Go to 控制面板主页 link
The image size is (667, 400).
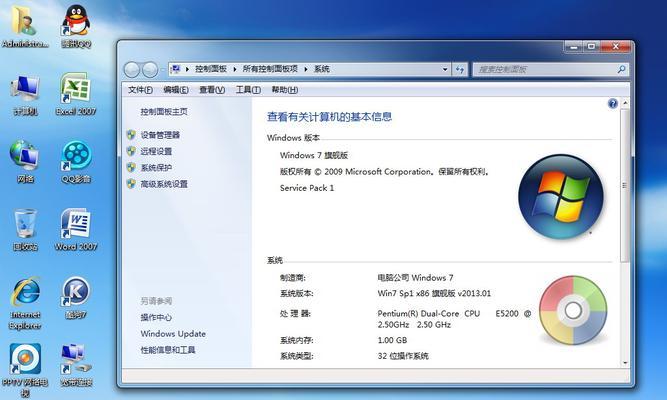[x=164, y=111]
